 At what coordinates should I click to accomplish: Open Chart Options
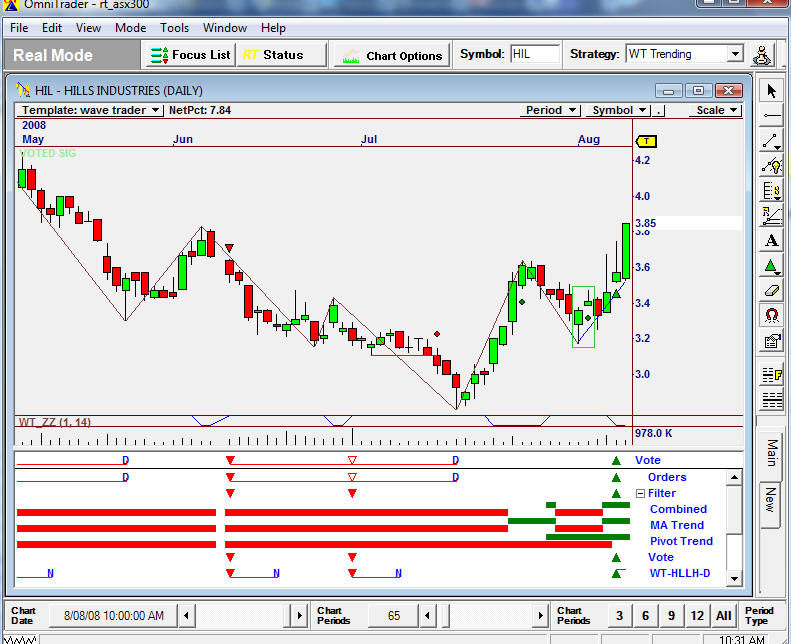[391, 55]
